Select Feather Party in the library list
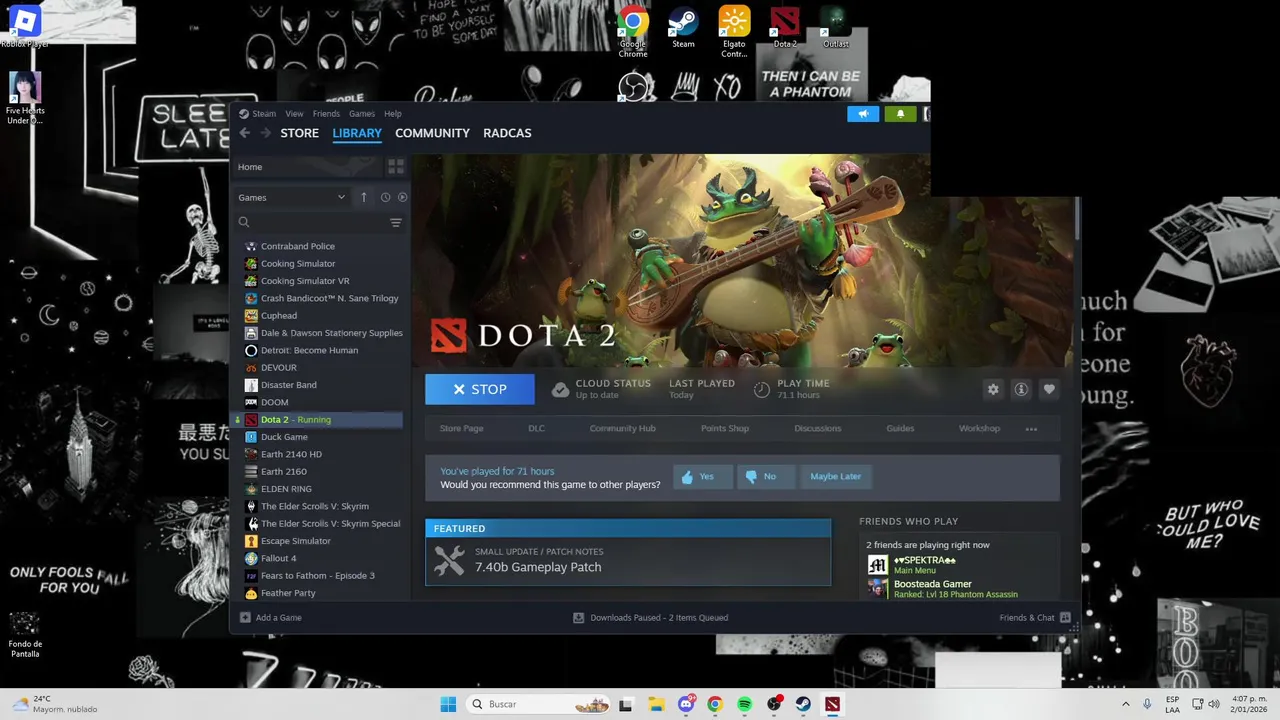The width and height of the screenshot is (1280, 720). (x=318, y=593)
